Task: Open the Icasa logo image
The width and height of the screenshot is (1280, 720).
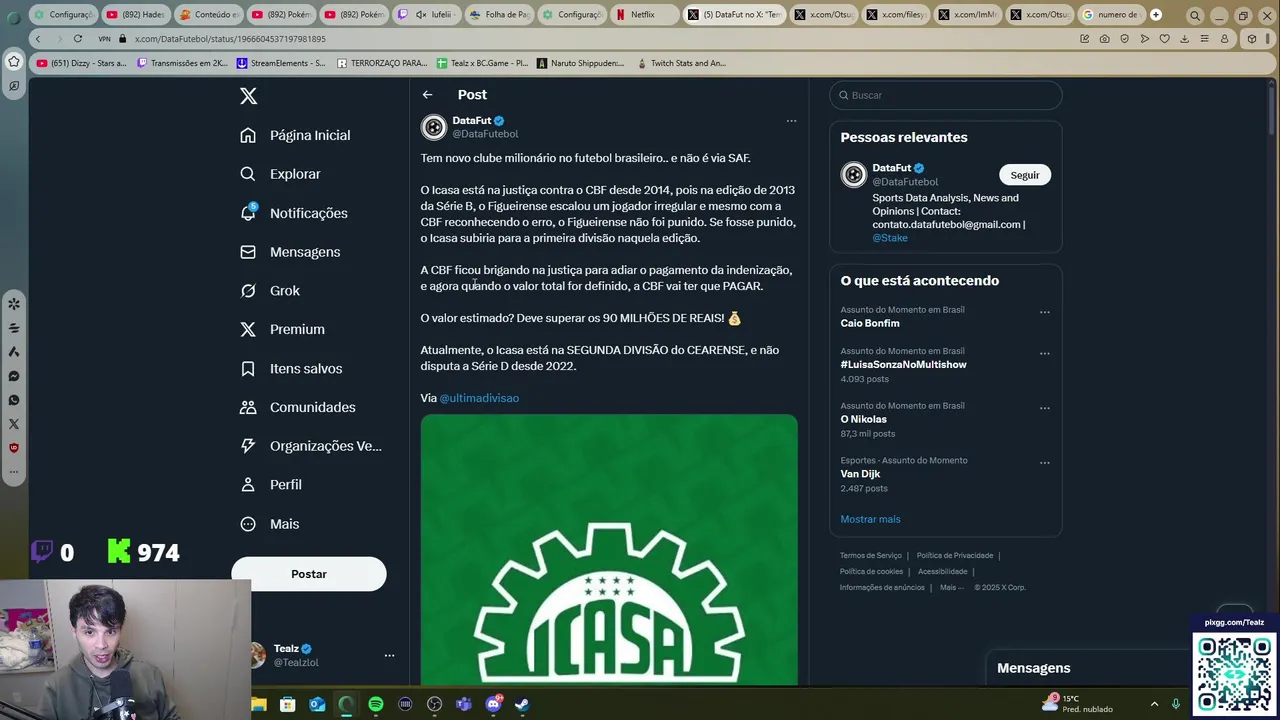Action: (609, 550)
